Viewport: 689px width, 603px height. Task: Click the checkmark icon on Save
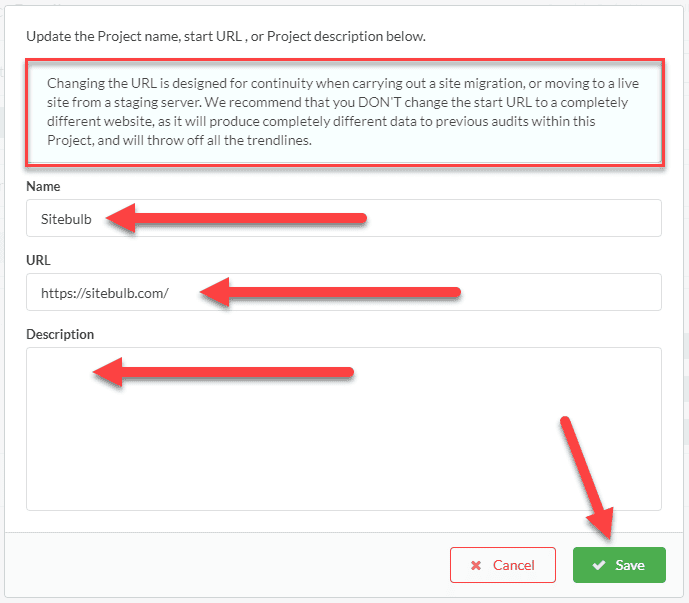(x=599, y=565)
